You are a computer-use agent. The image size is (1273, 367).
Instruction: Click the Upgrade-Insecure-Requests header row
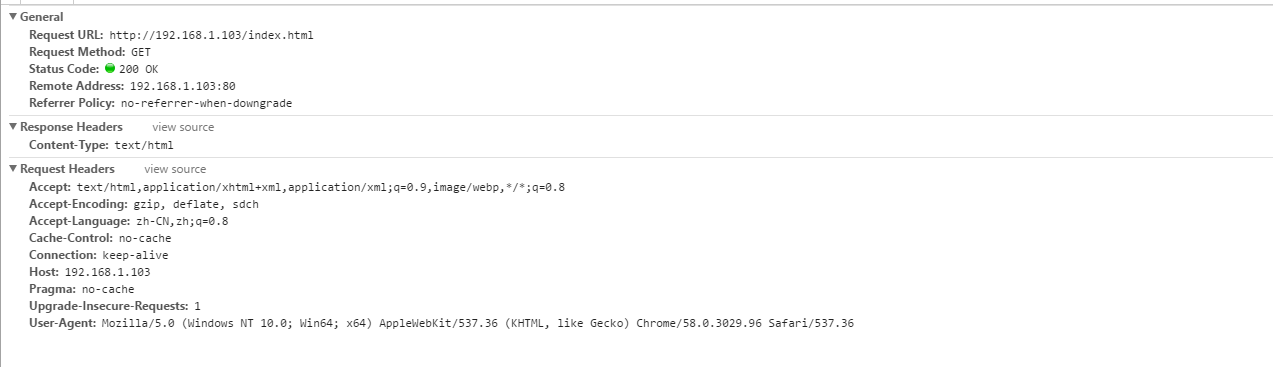(115, 306)
